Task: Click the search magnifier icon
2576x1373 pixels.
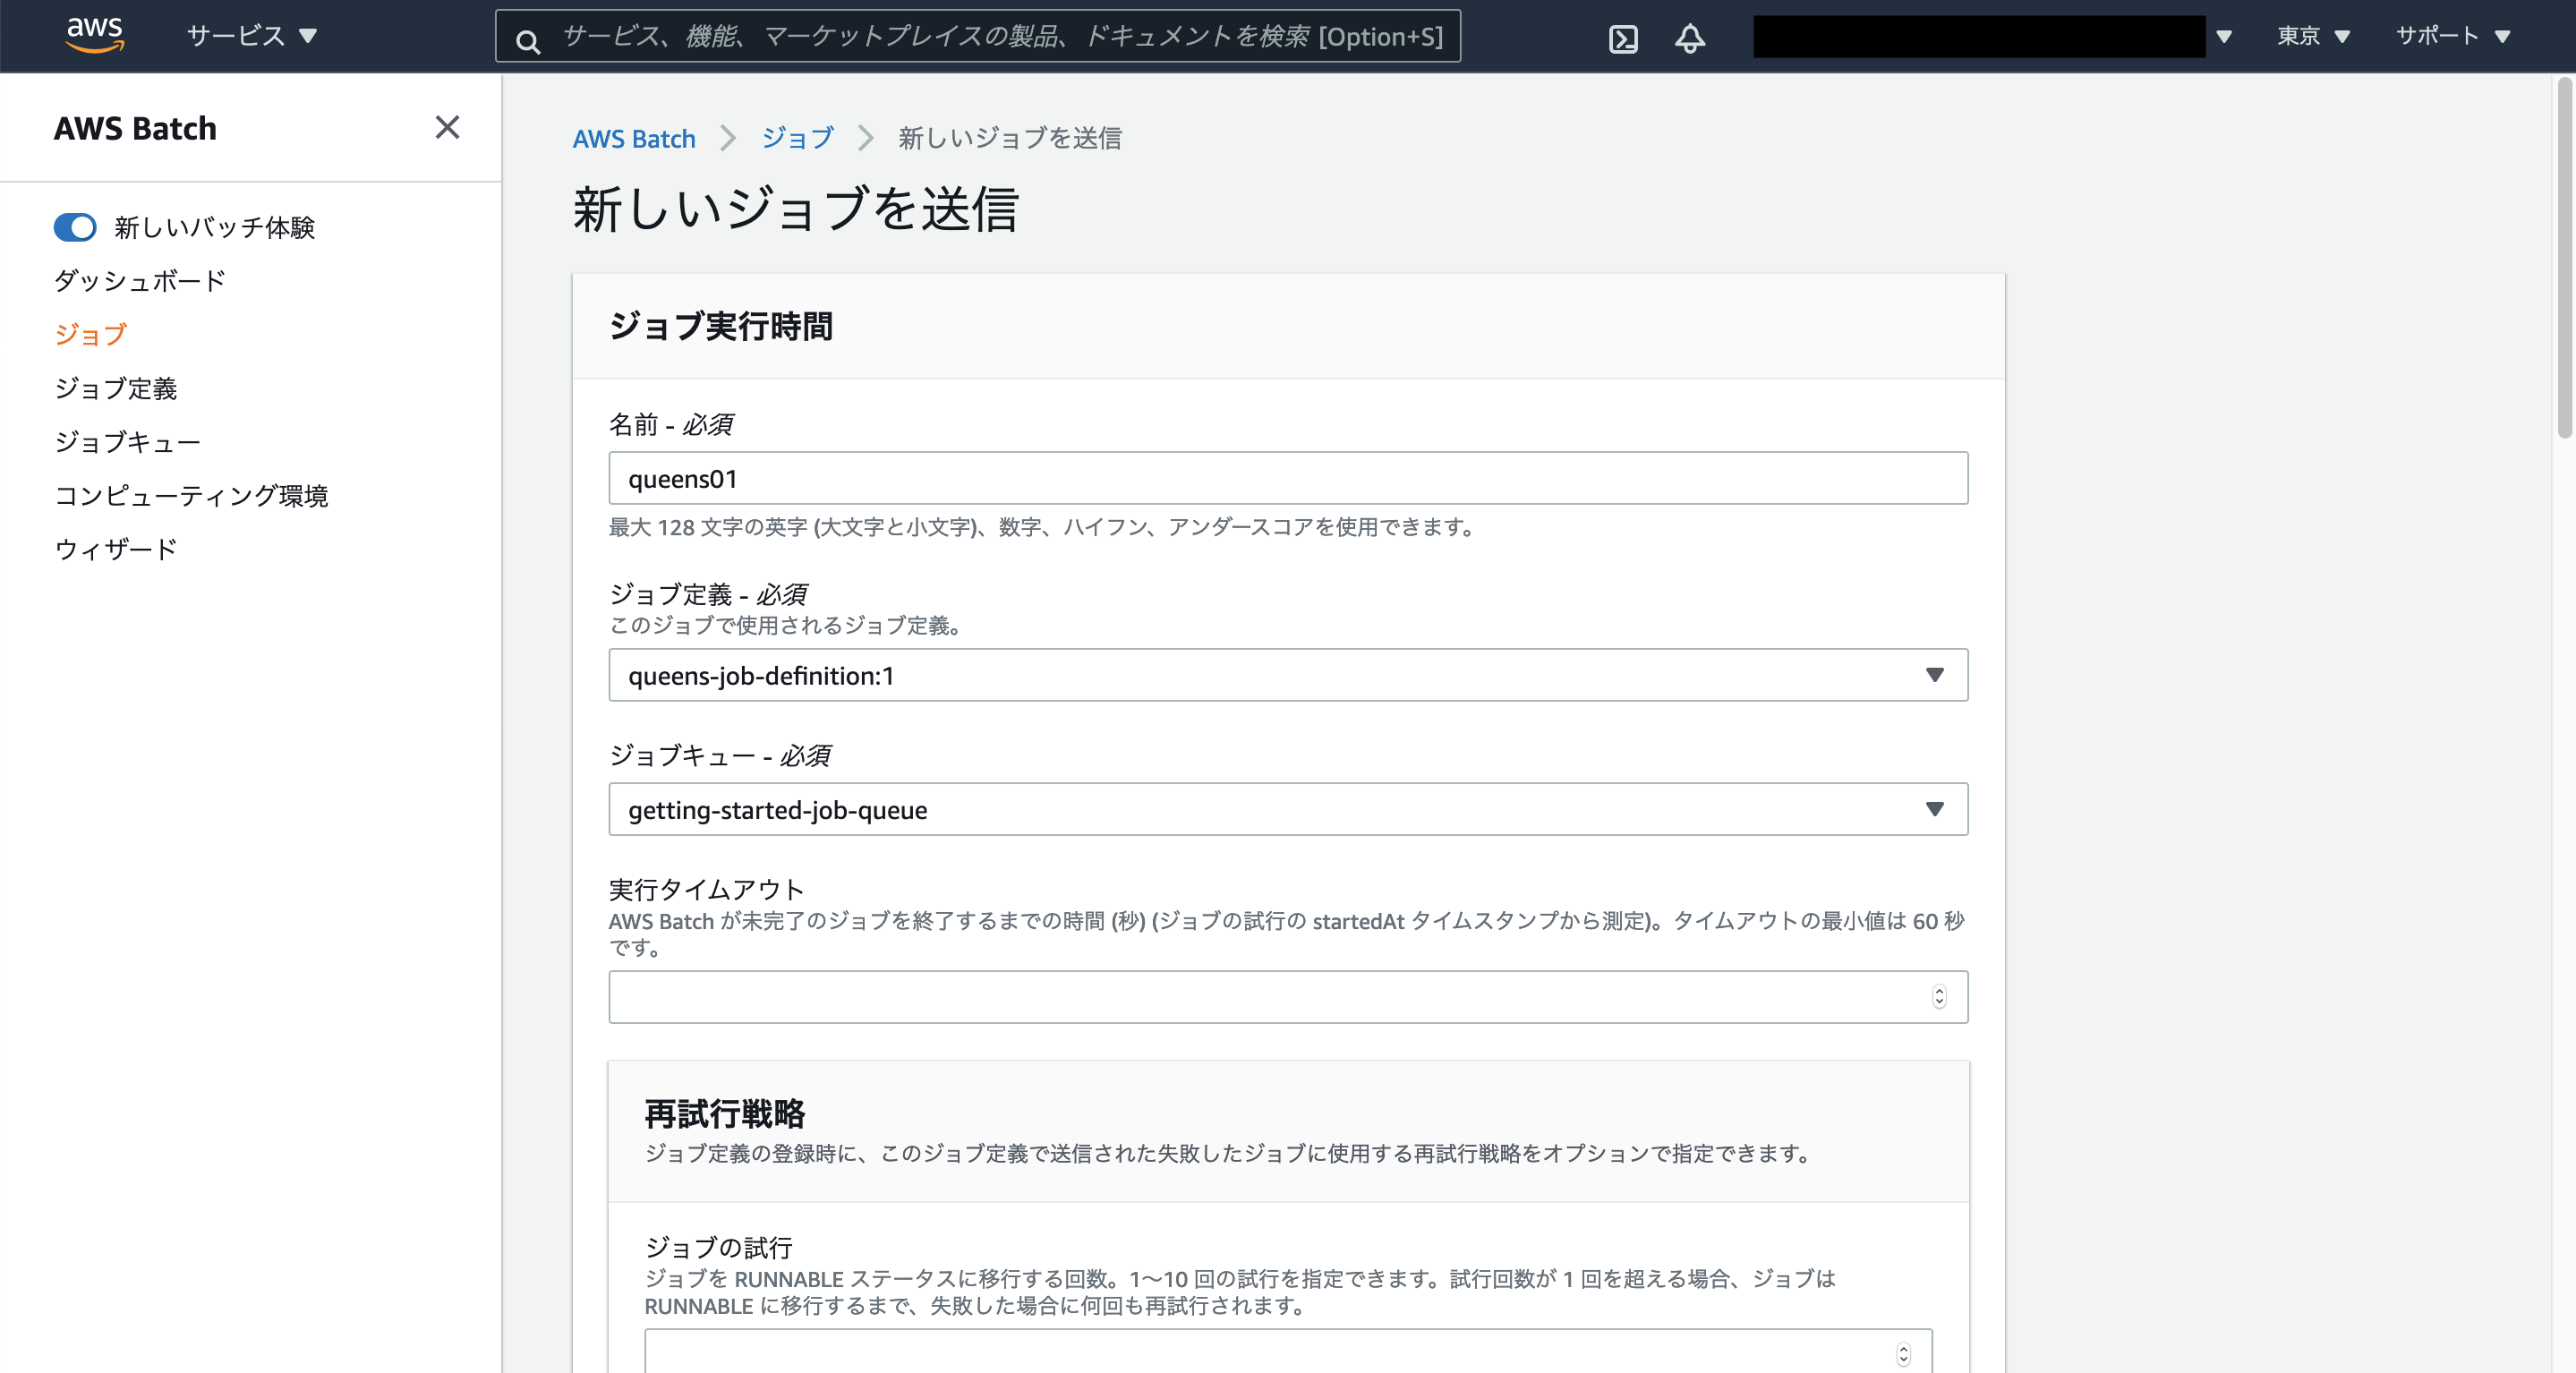Action: coord(528,40)
